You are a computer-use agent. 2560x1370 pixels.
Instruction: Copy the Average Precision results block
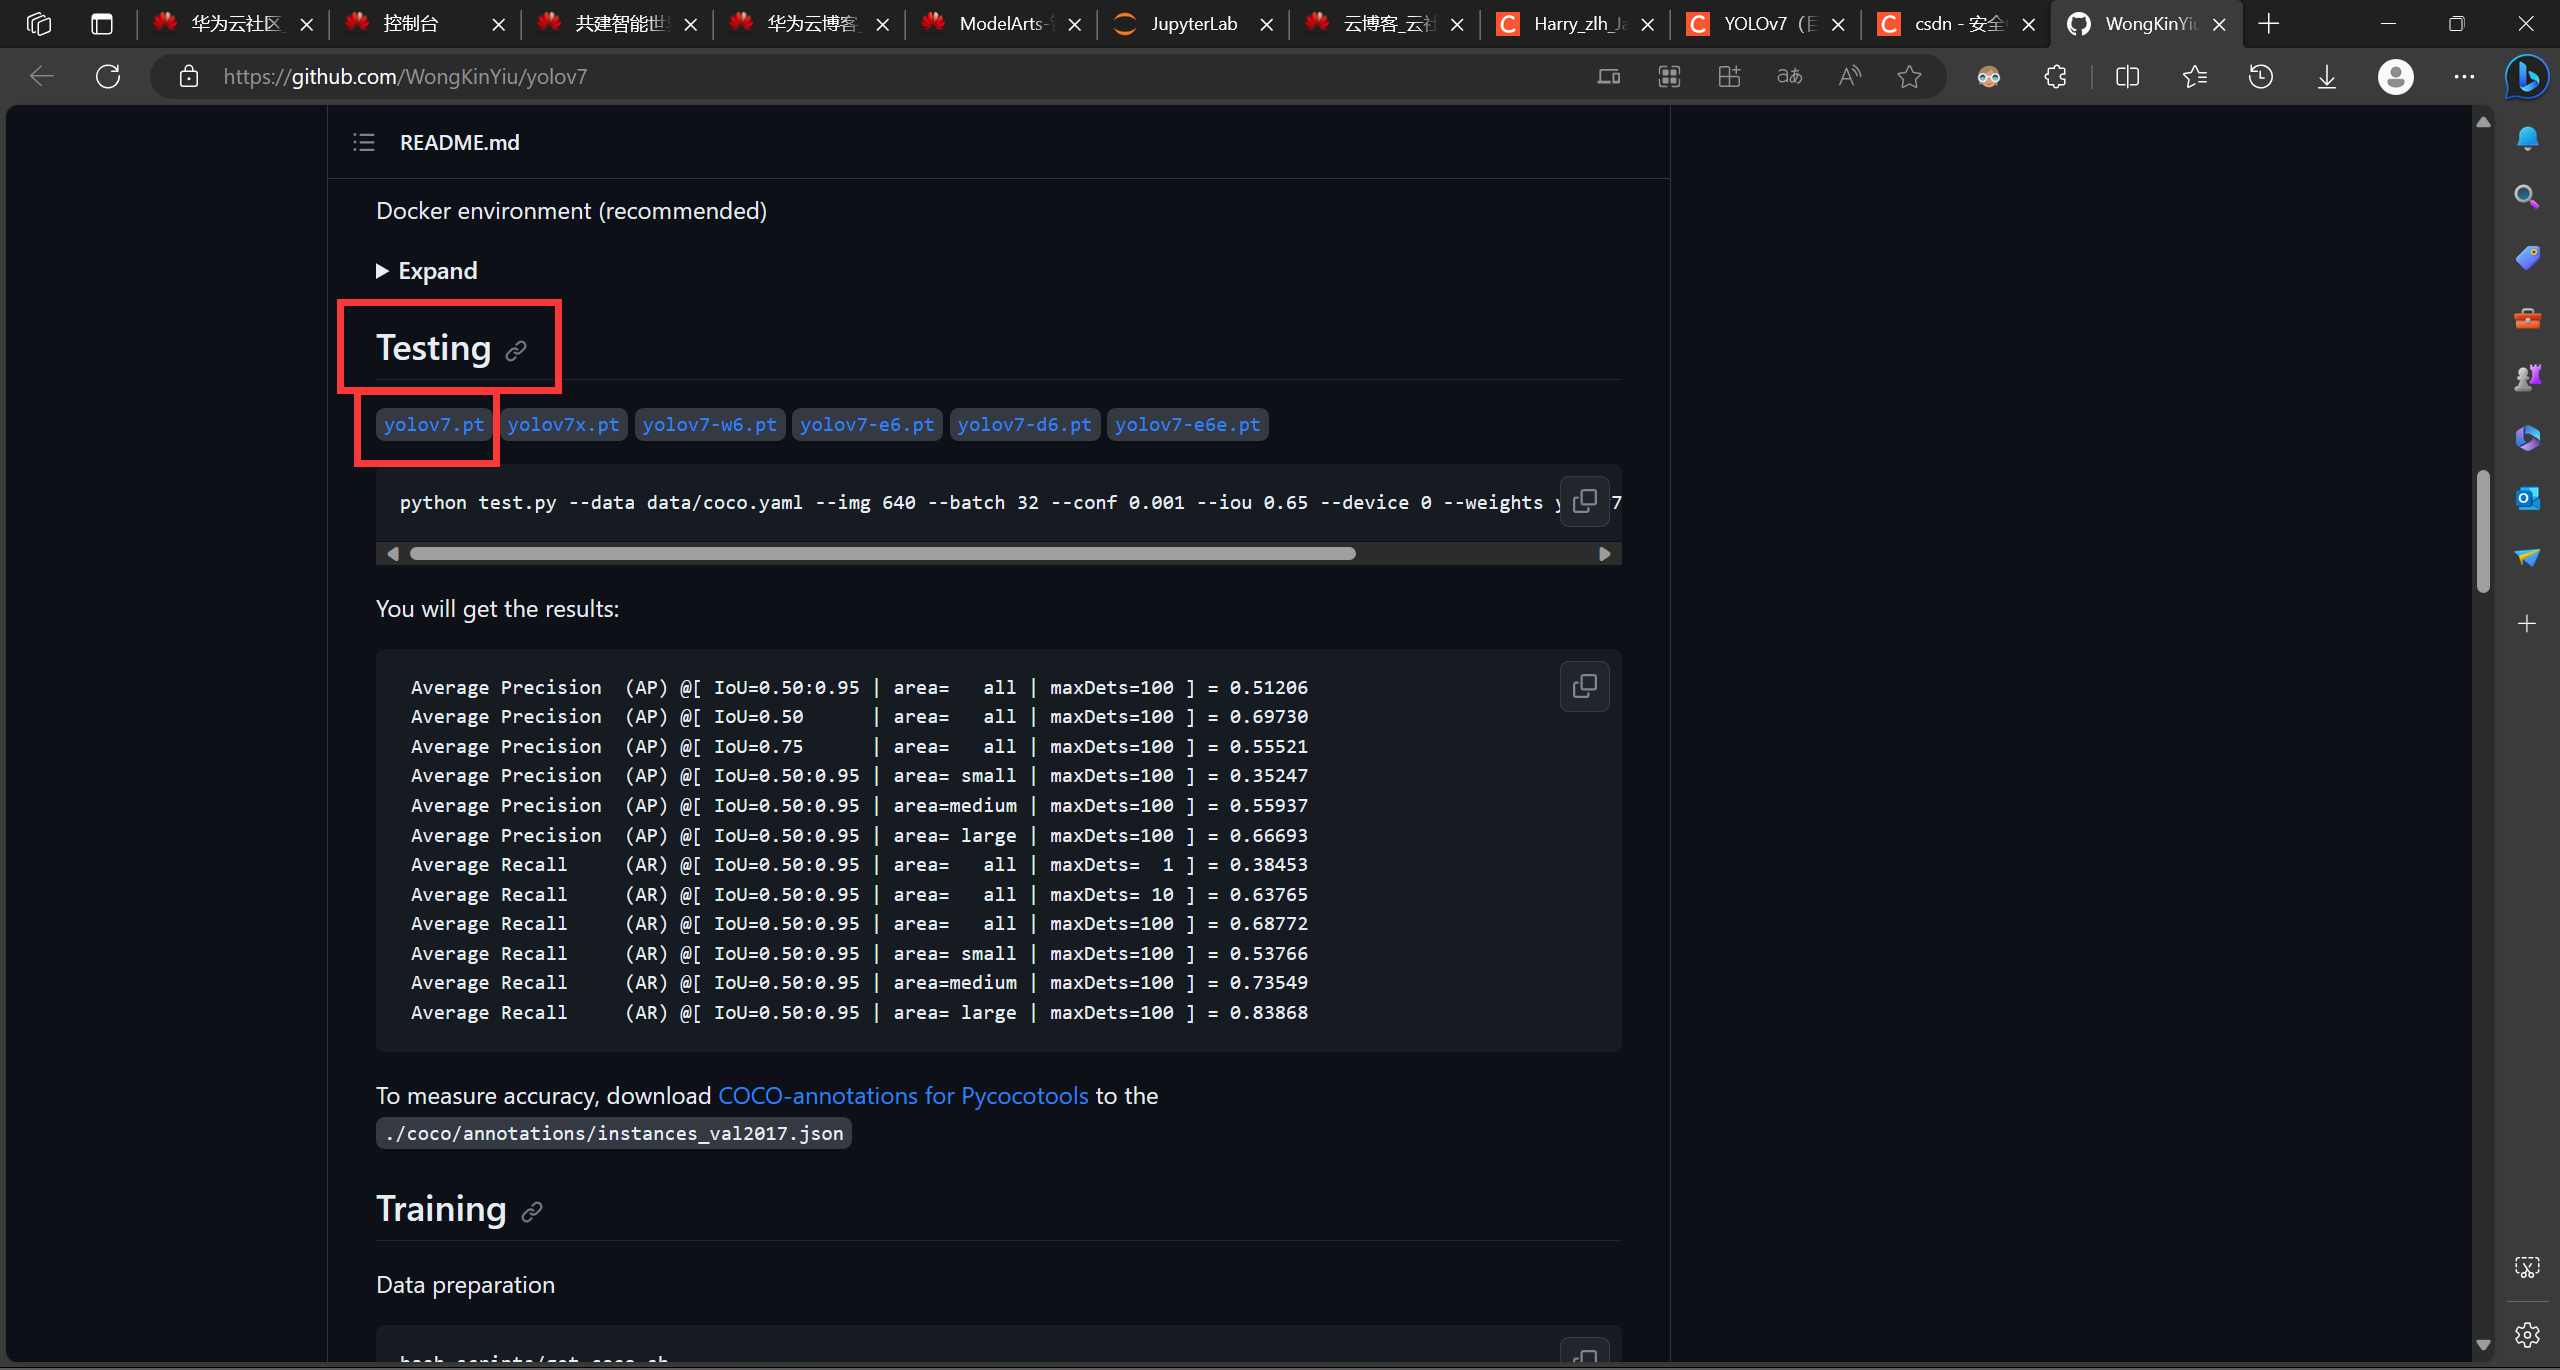coord(1584,687)
